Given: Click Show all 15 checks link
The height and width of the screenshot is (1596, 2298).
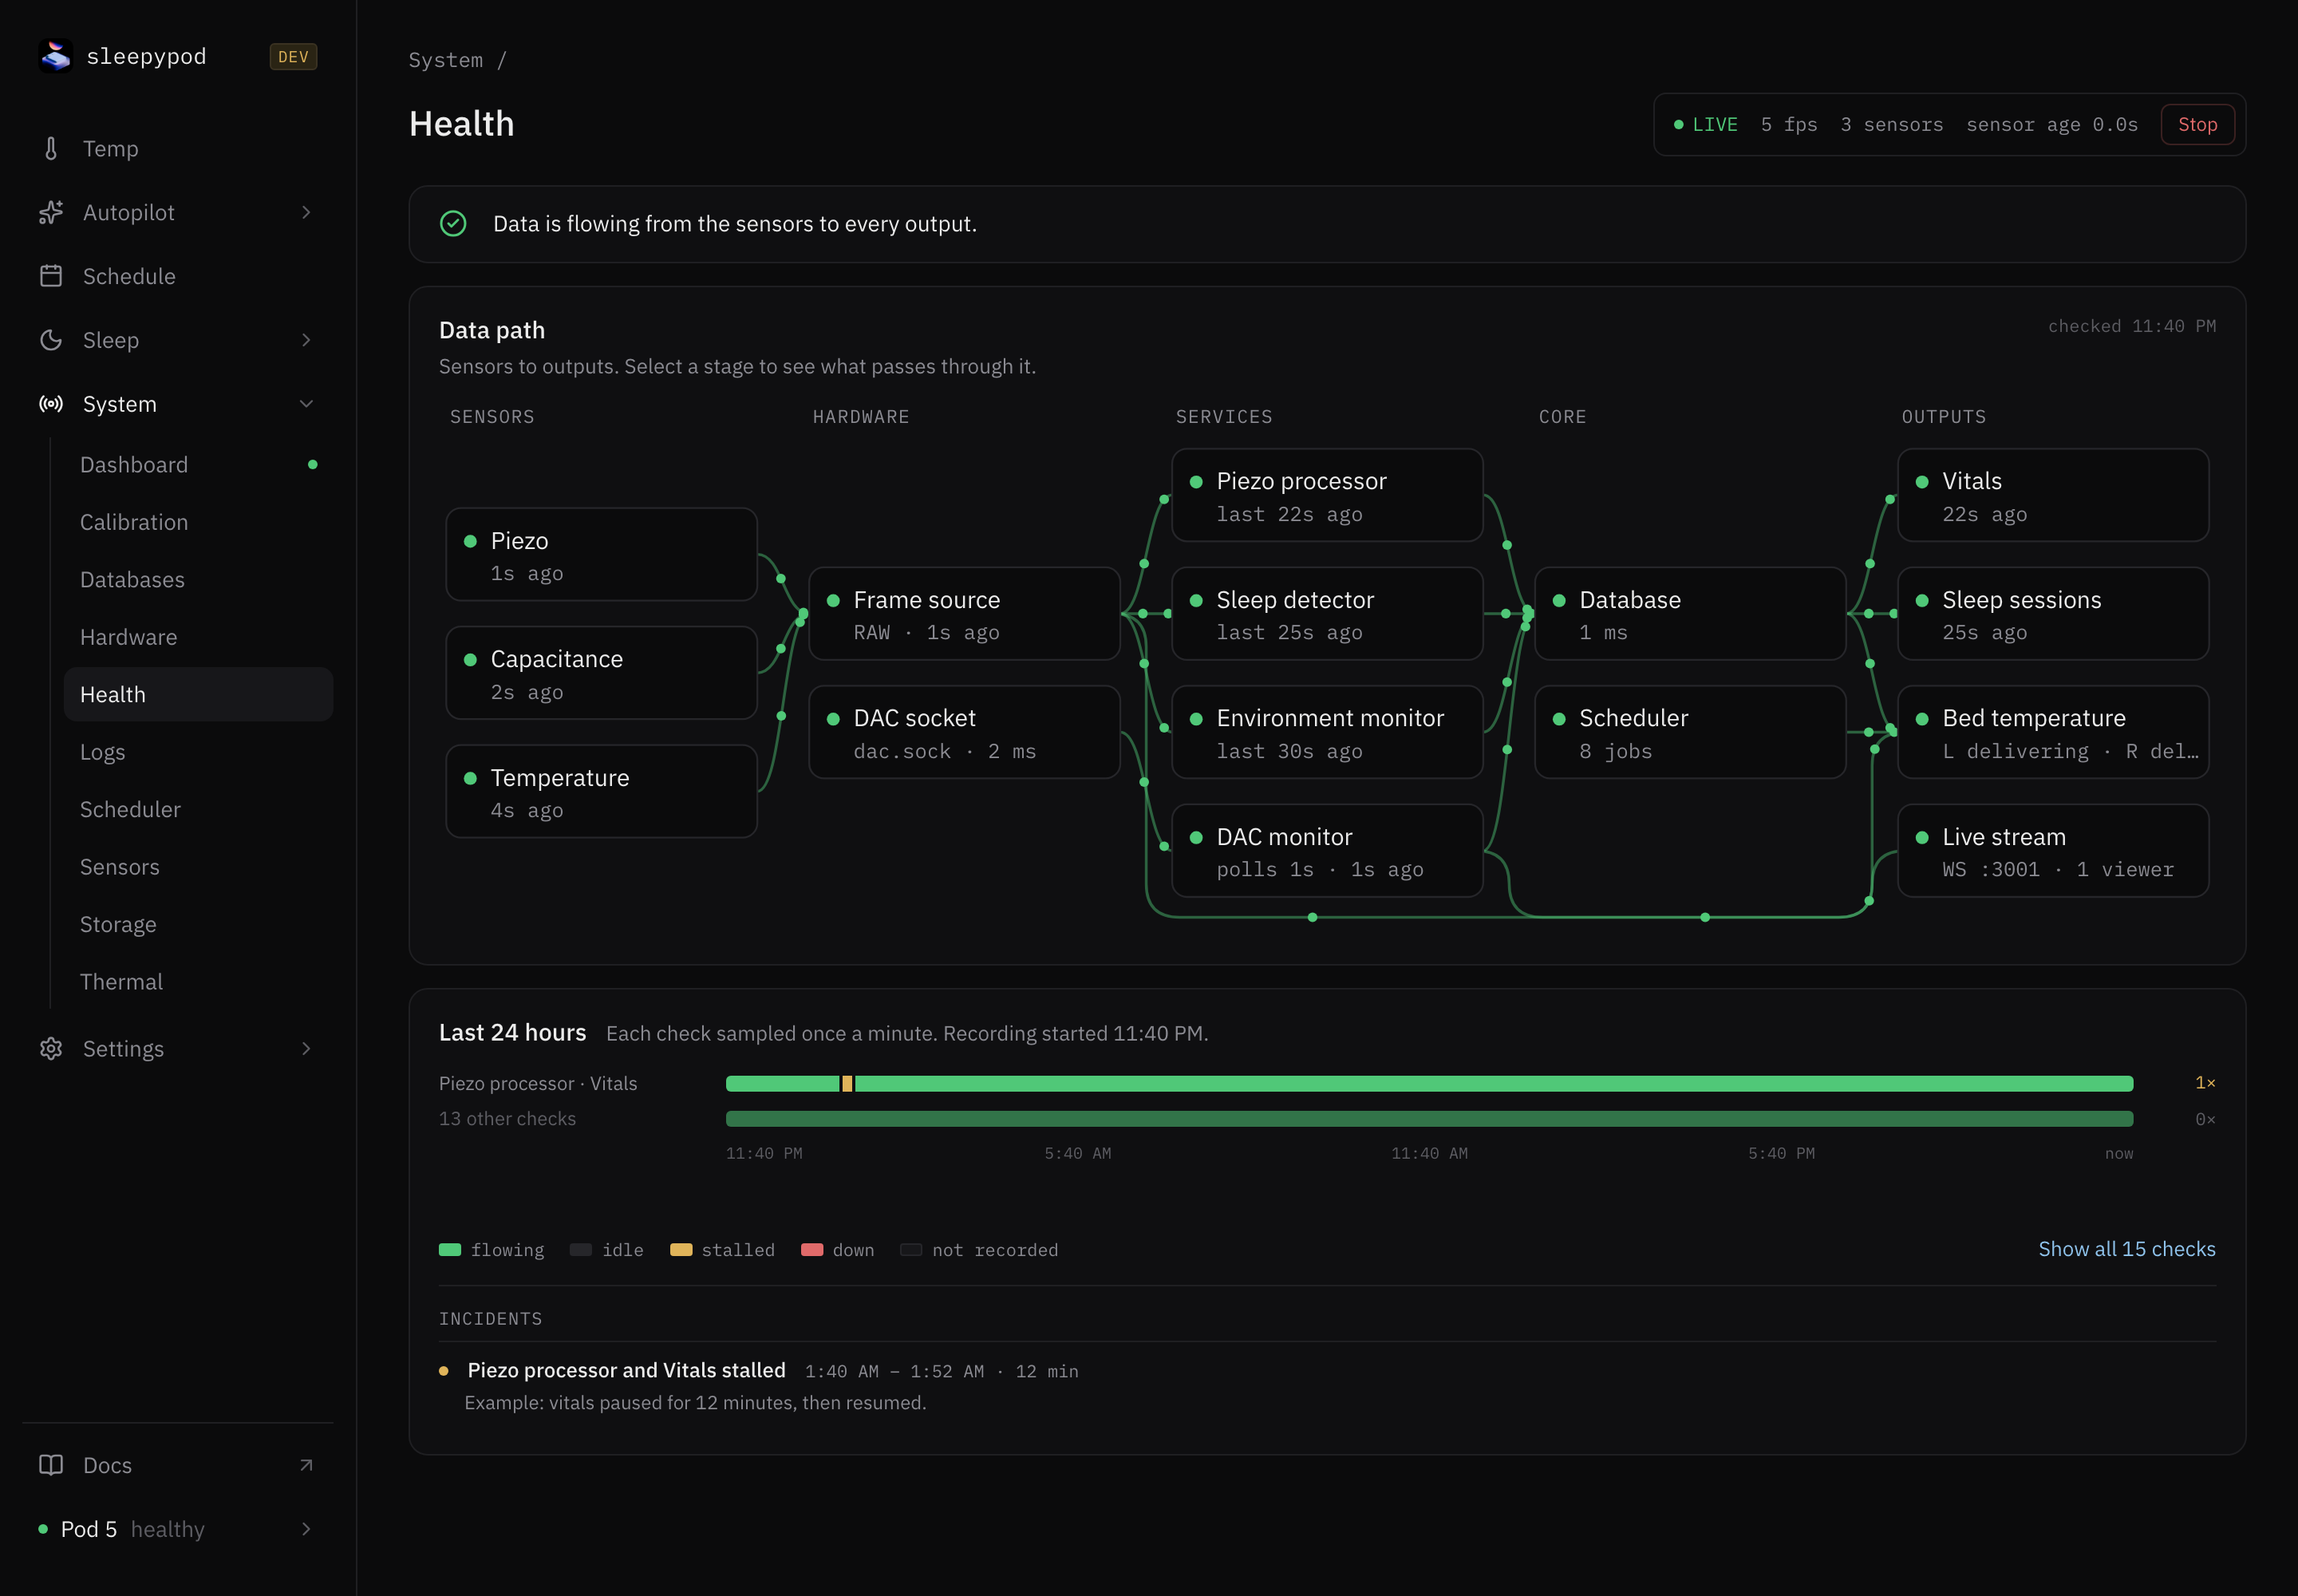Looking at the screenshot, I should point(2126,1249).
